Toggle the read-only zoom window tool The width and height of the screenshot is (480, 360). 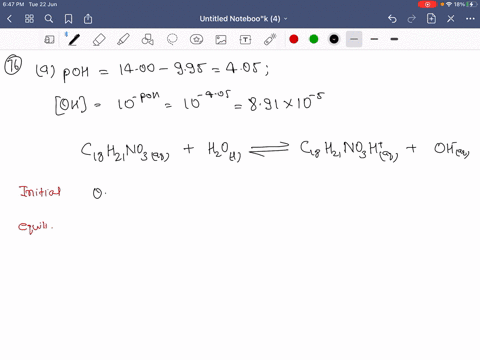[49, 40]
